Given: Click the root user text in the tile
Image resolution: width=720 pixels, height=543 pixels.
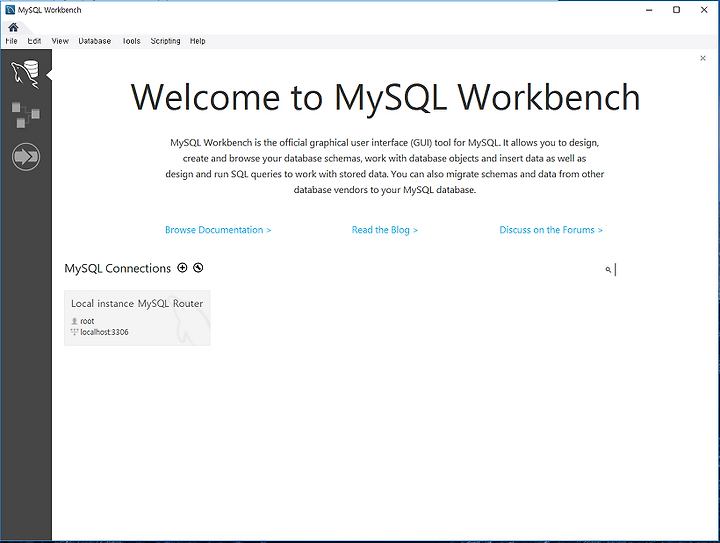Looking at the screenshot, I should [87, 321].
